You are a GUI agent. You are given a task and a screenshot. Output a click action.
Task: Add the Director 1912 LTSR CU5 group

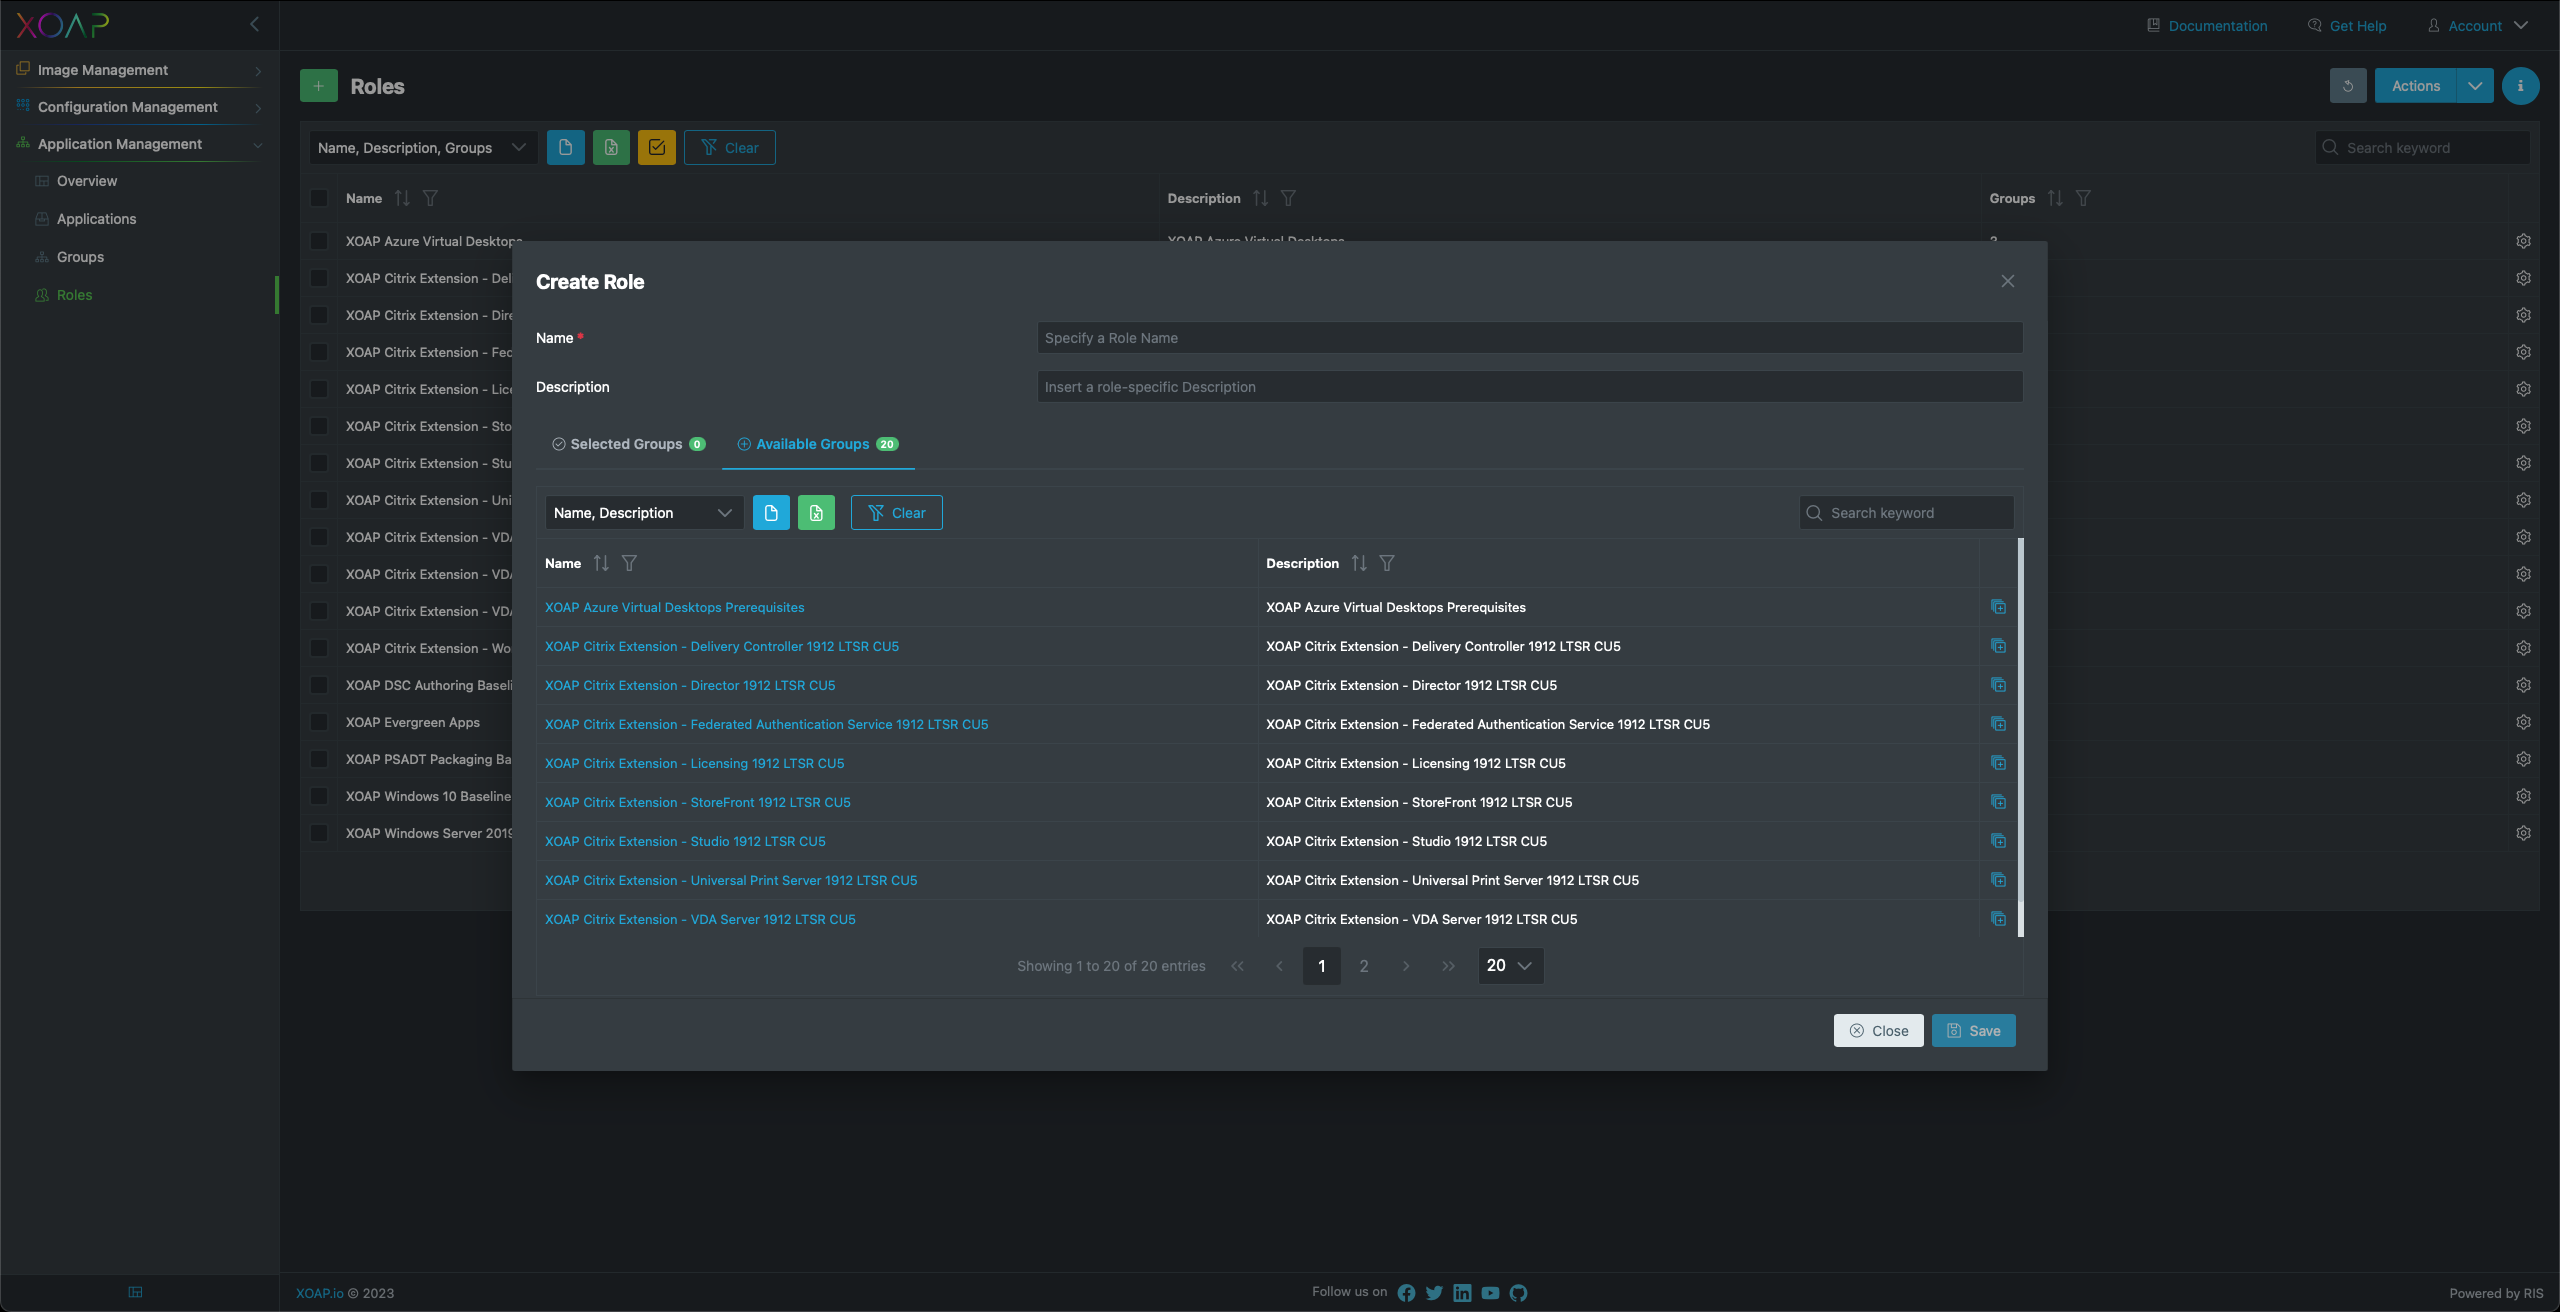tap(1998, 685)
